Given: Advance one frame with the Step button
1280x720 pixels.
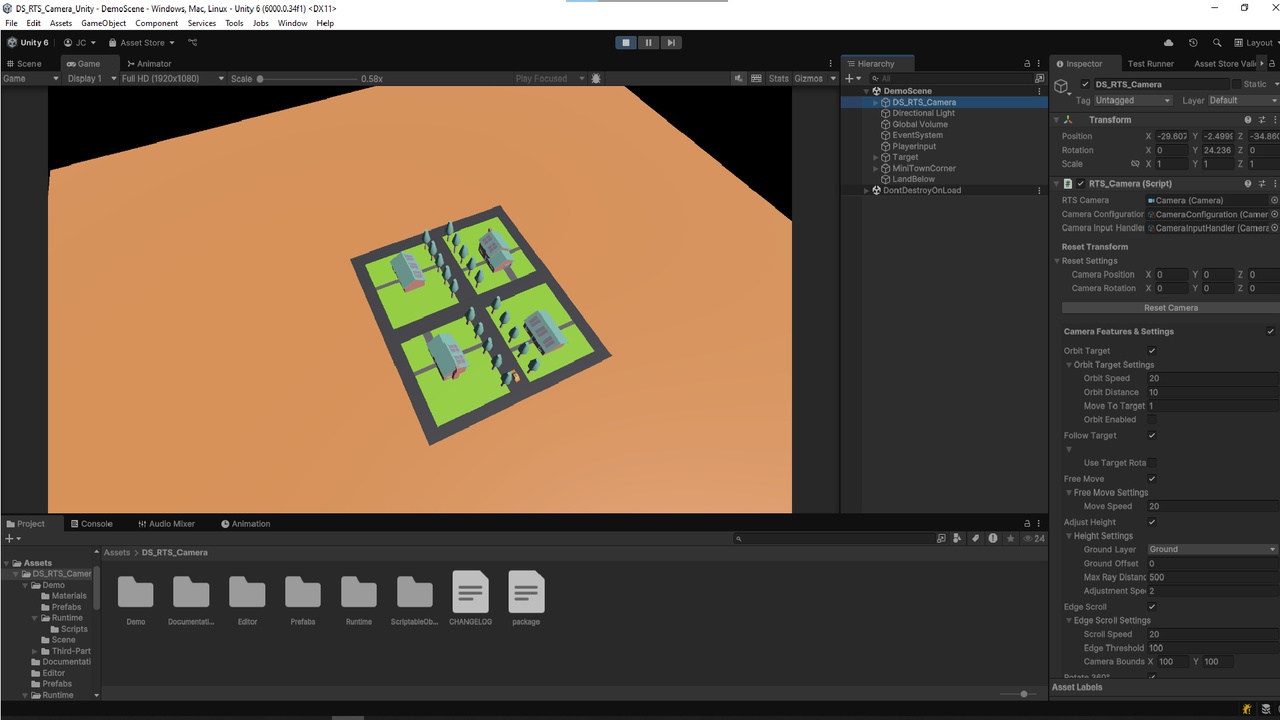Looking at the screenshot, I should click(671, 43).
